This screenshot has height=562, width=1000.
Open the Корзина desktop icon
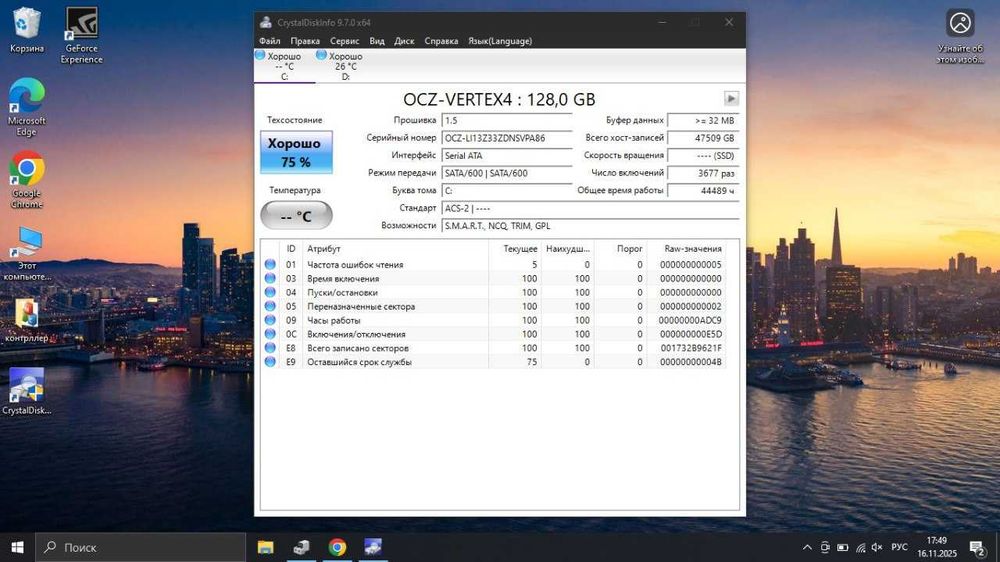pyautogui.click(x=27, y=30)
